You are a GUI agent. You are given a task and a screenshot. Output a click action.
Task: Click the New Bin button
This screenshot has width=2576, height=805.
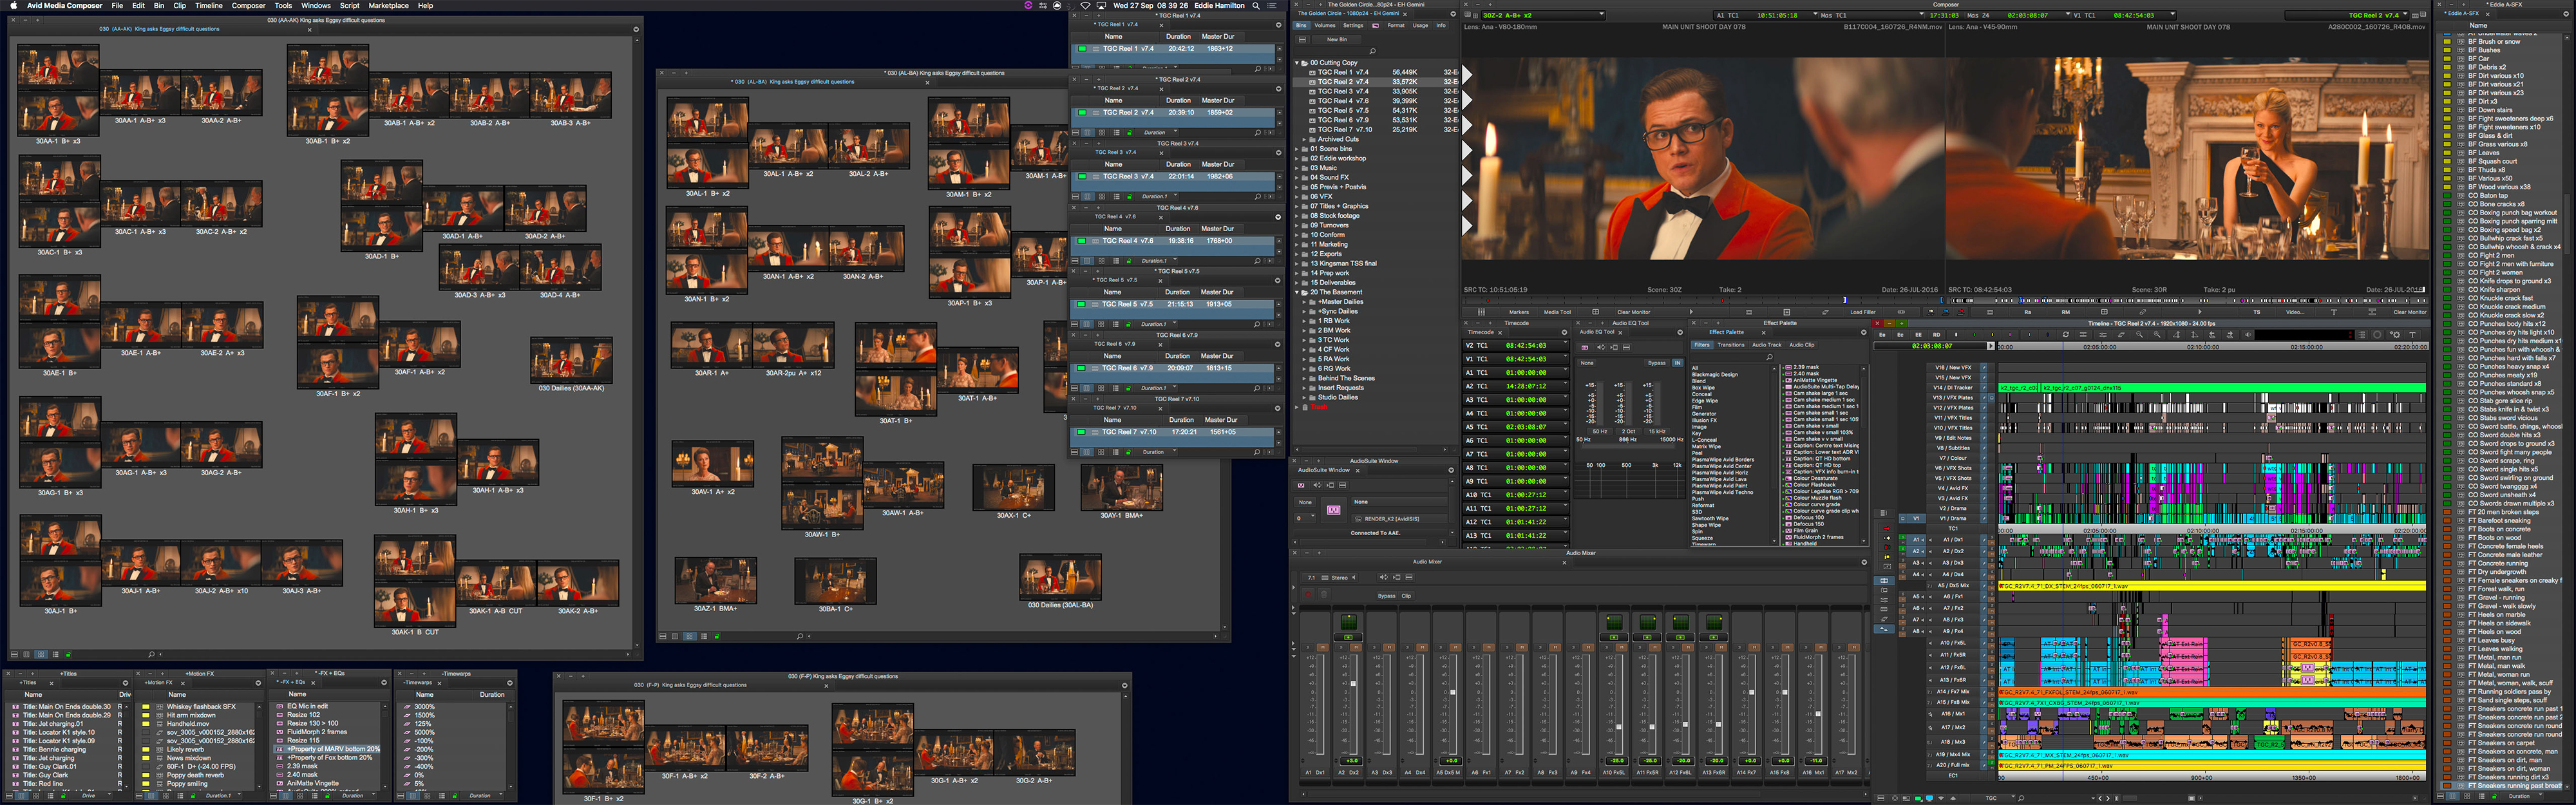pyautogui.click(x=1337, y=40)
